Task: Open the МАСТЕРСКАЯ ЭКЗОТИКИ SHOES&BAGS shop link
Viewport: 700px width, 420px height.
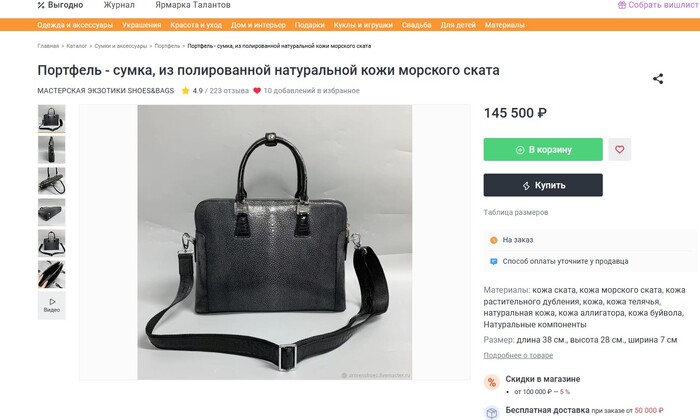Action: [x=106, y=91]
